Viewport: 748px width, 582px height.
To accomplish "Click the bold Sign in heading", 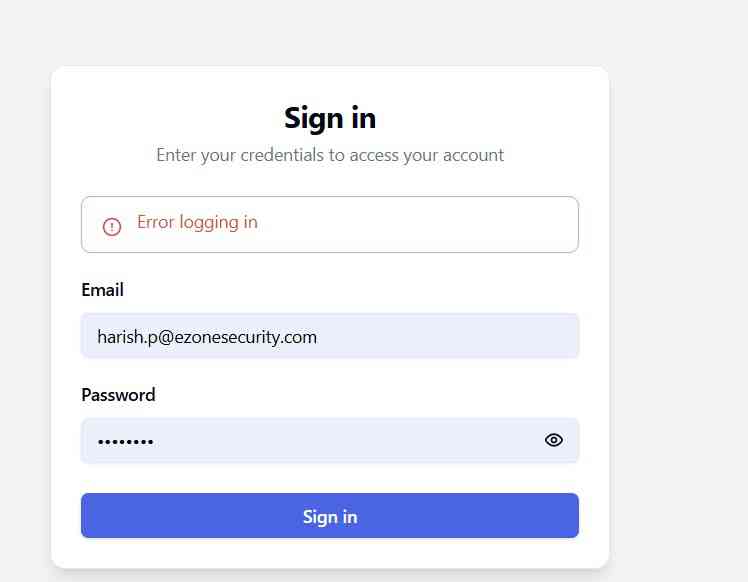I will pos(330,118).
